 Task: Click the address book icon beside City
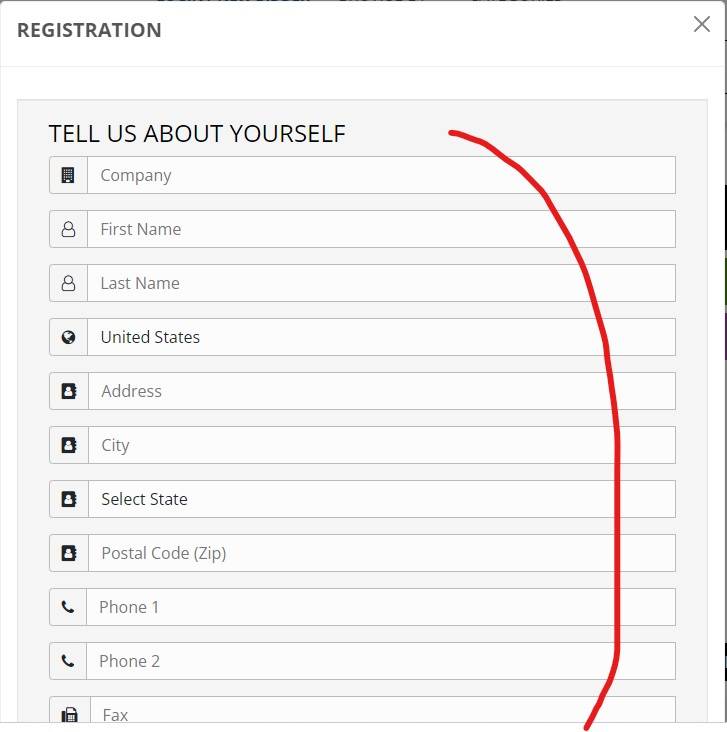click(x=69, y=445)
